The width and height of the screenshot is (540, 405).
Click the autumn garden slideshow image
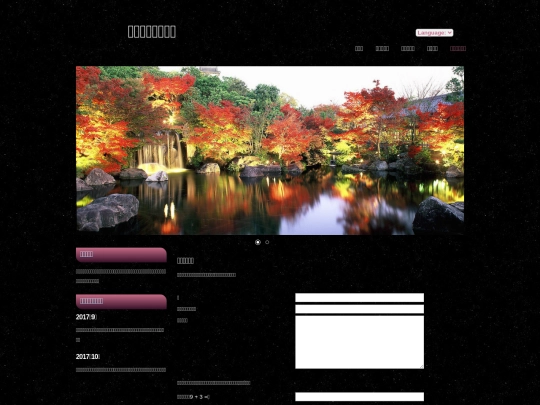(x=270, y=150)
